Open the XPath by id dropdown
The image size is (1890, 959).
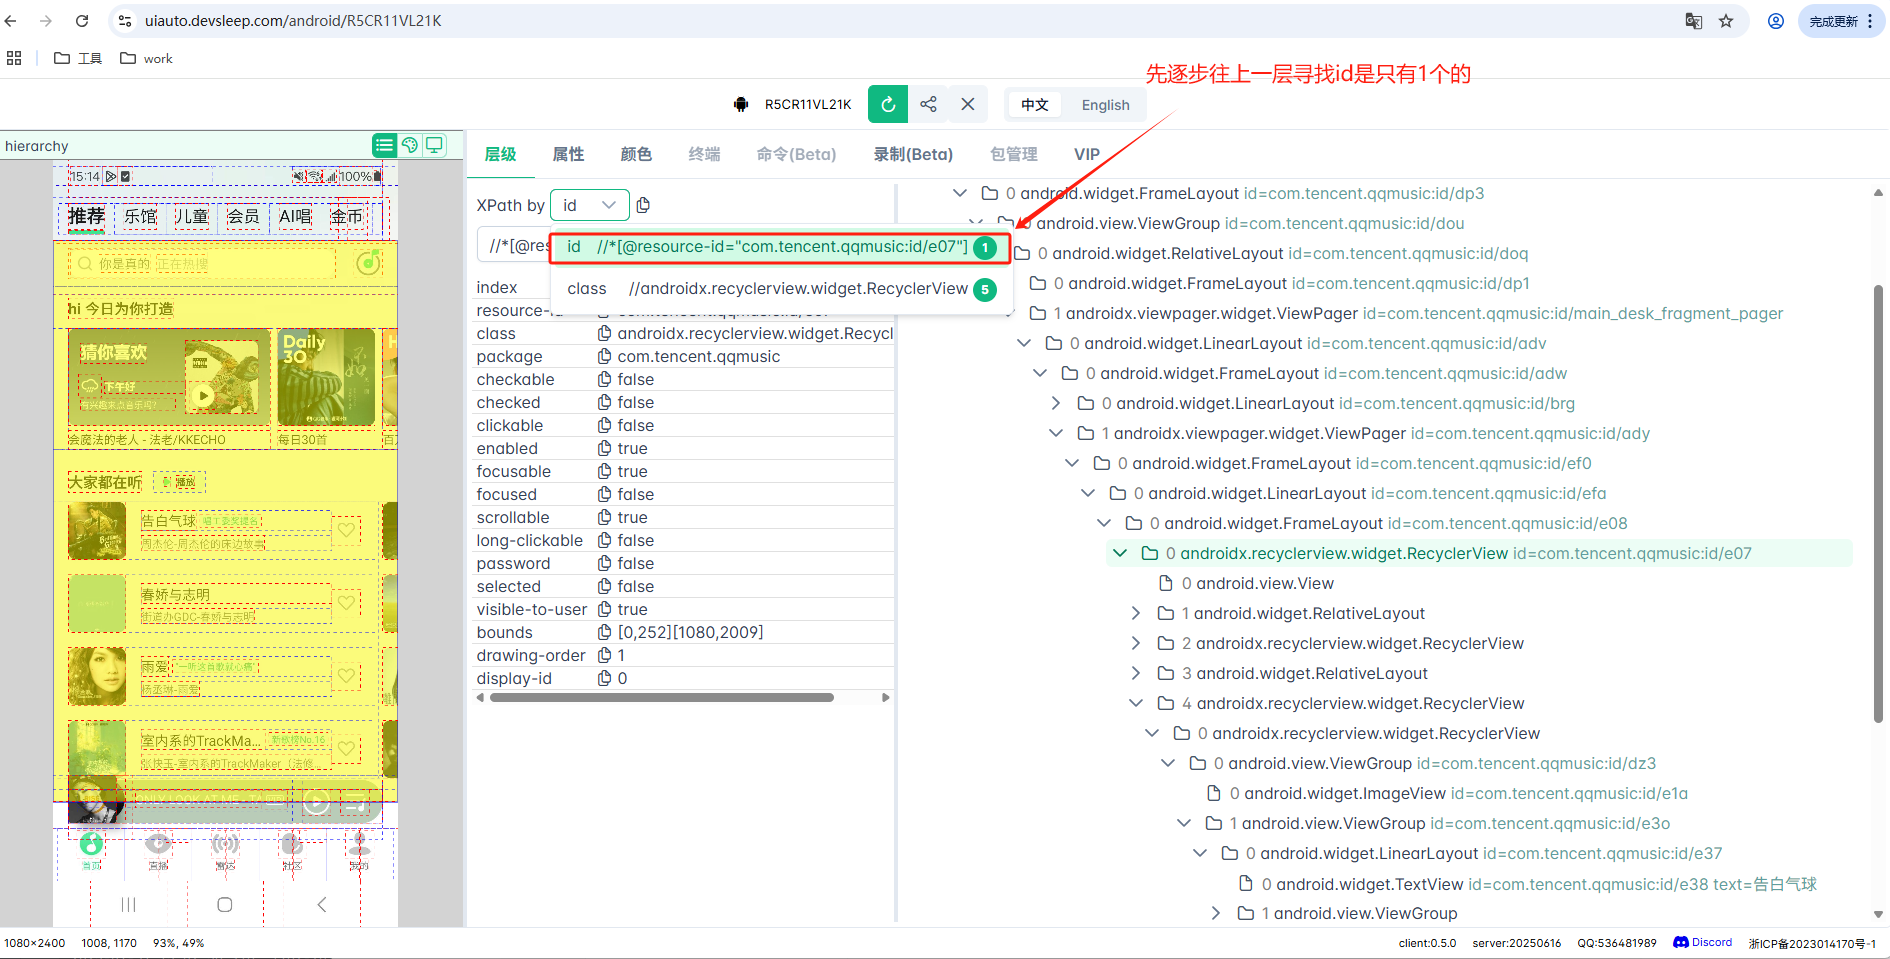click(x=590, y=205)
